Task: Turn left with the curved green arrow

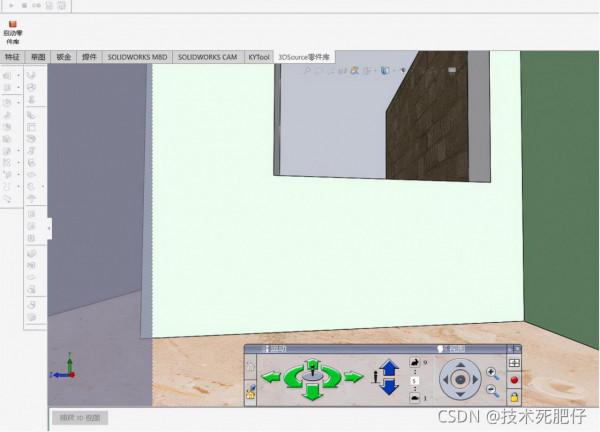Action: pyautogui.click(x=292, y=377)
